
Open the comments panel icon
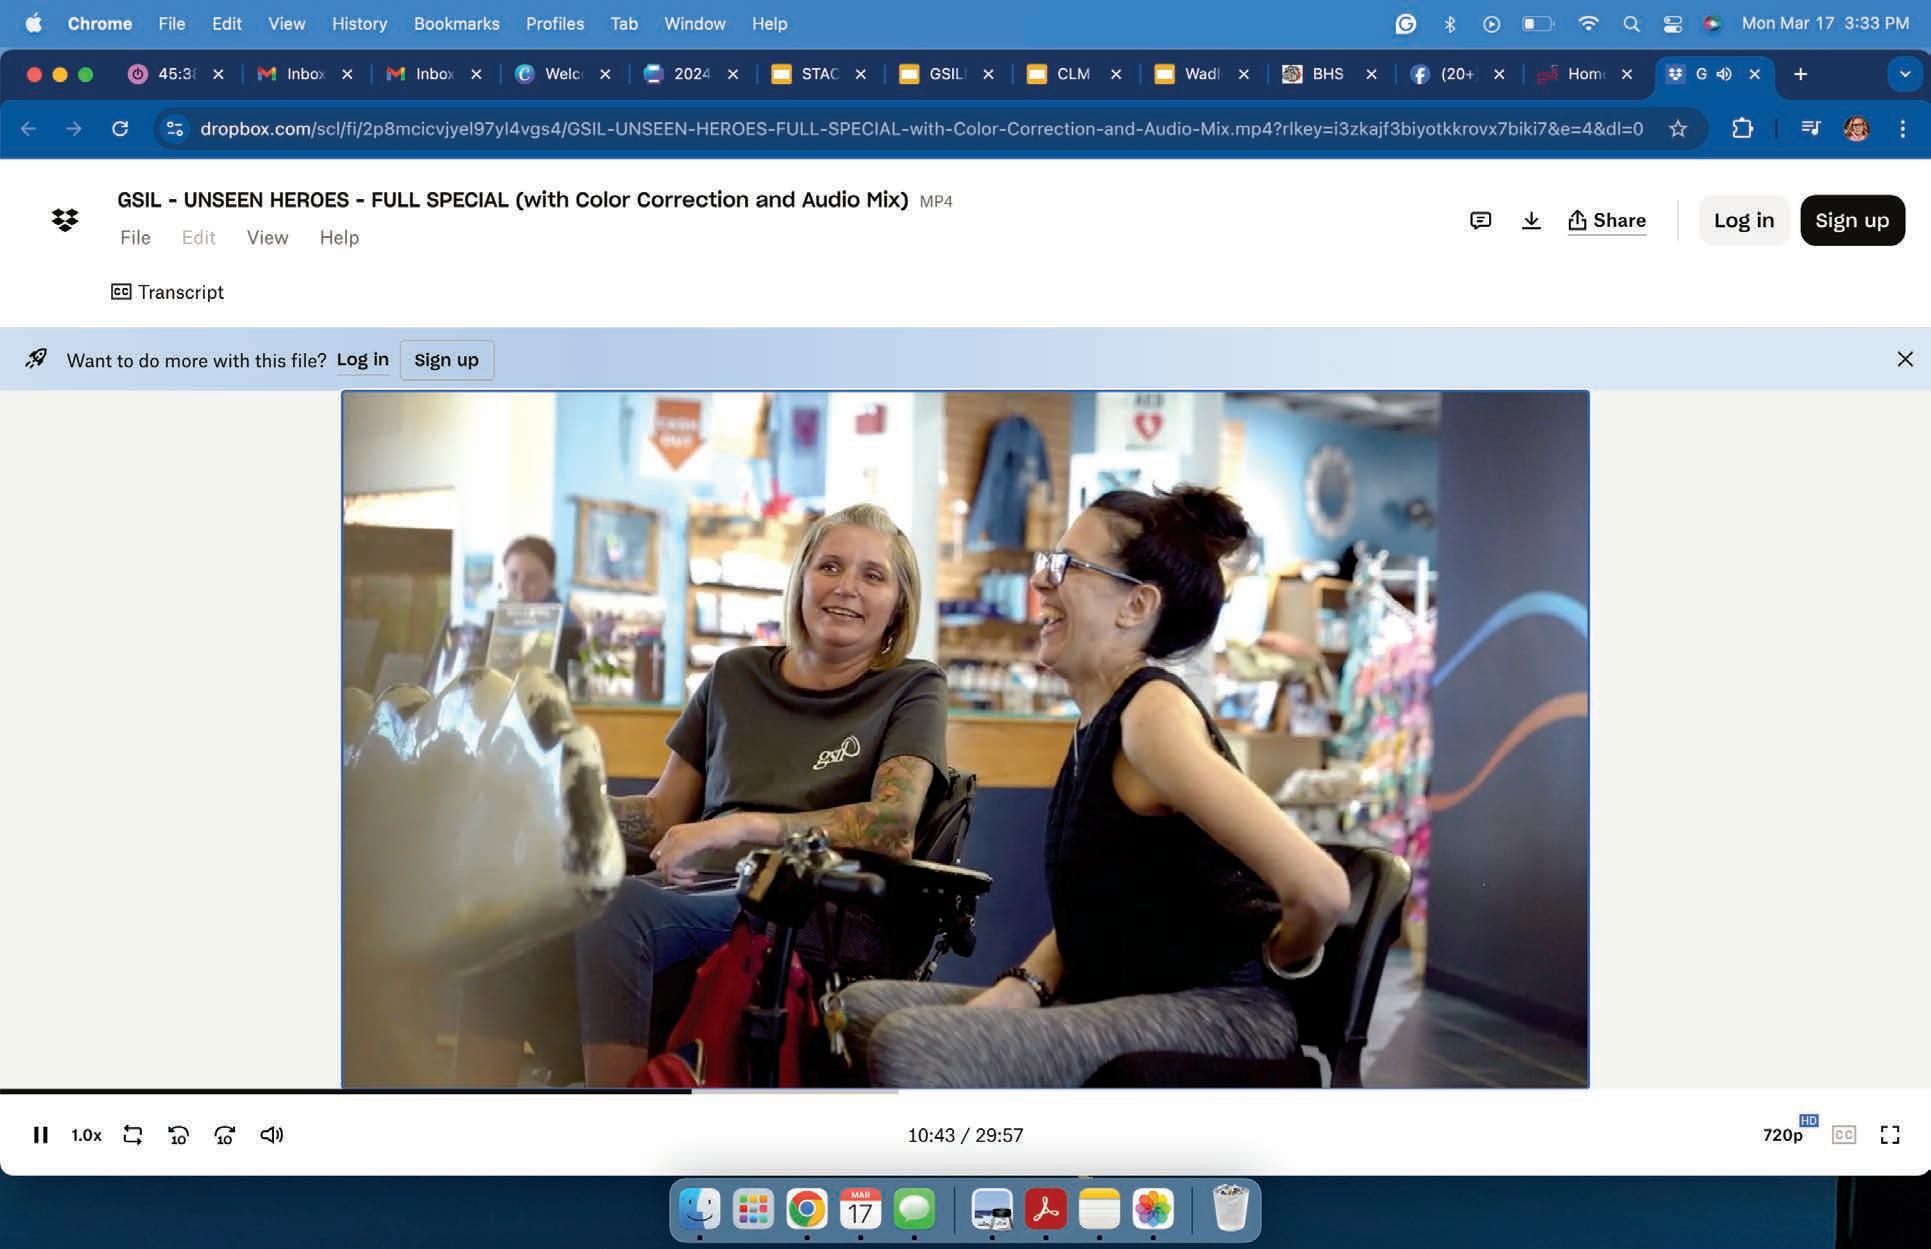click(1480, 220)
